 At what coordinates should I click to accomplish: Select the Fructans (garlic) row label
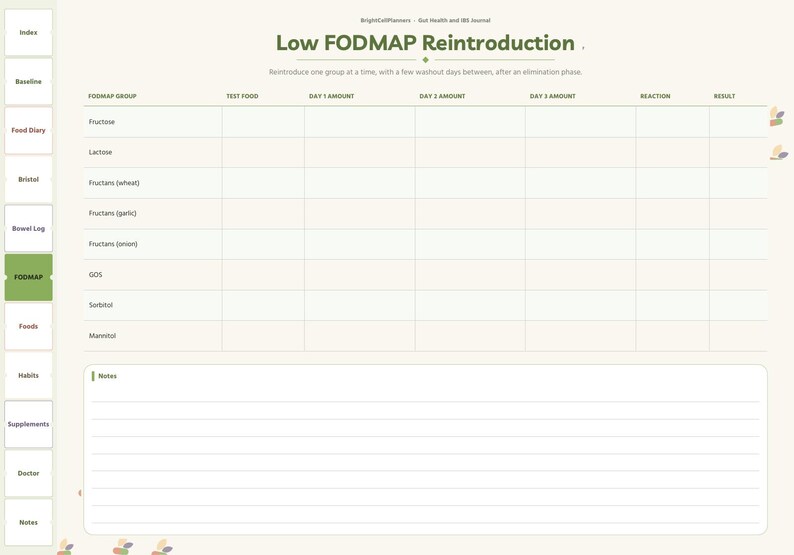pyautogui.click(x=112, y=213)
